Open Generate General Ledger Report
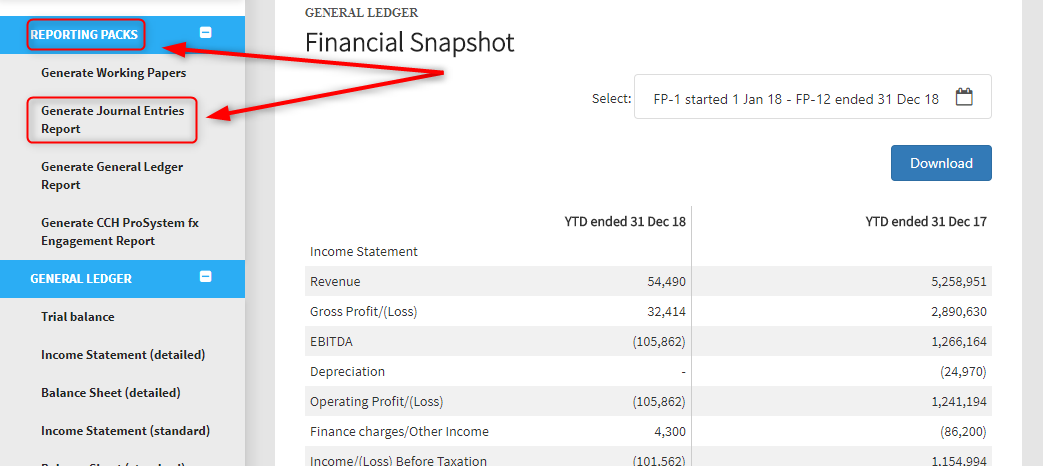 point(112,175)
